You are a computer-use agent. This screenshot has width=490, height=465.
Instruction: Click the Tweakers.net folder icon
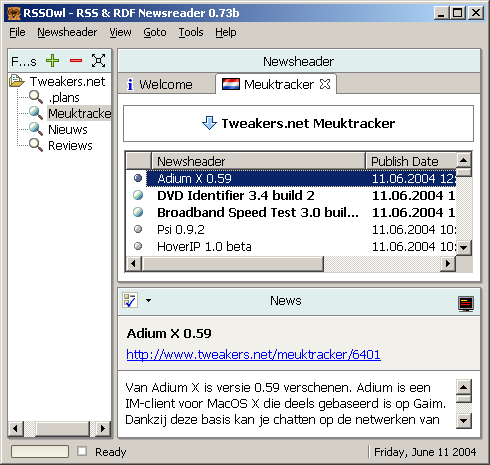(17, 81)
